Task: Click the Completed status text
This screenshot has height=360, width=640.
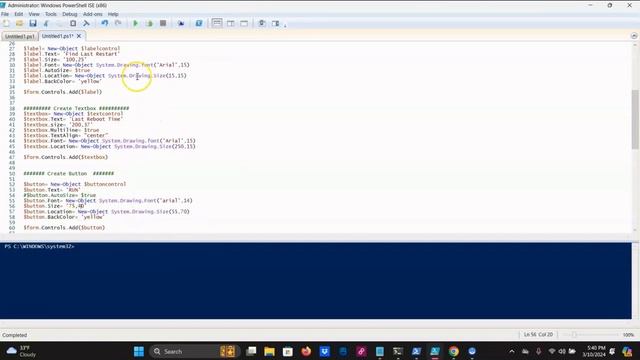Action: pyautogui.click(x=14, y=335)
